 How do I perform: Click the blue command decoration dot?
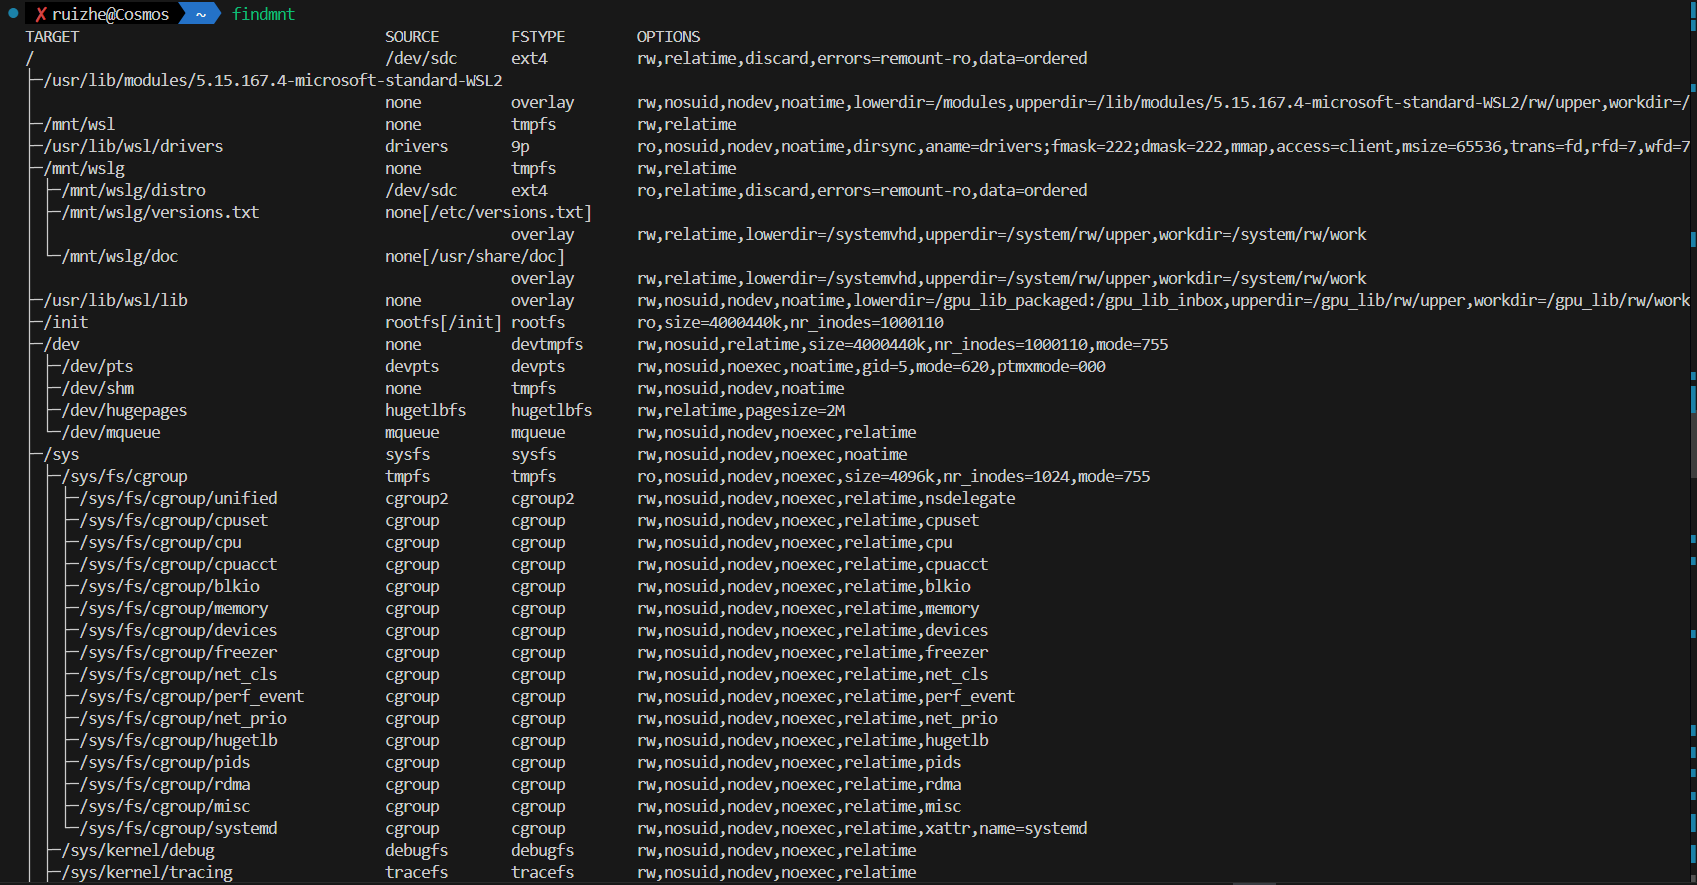point(13,14)
